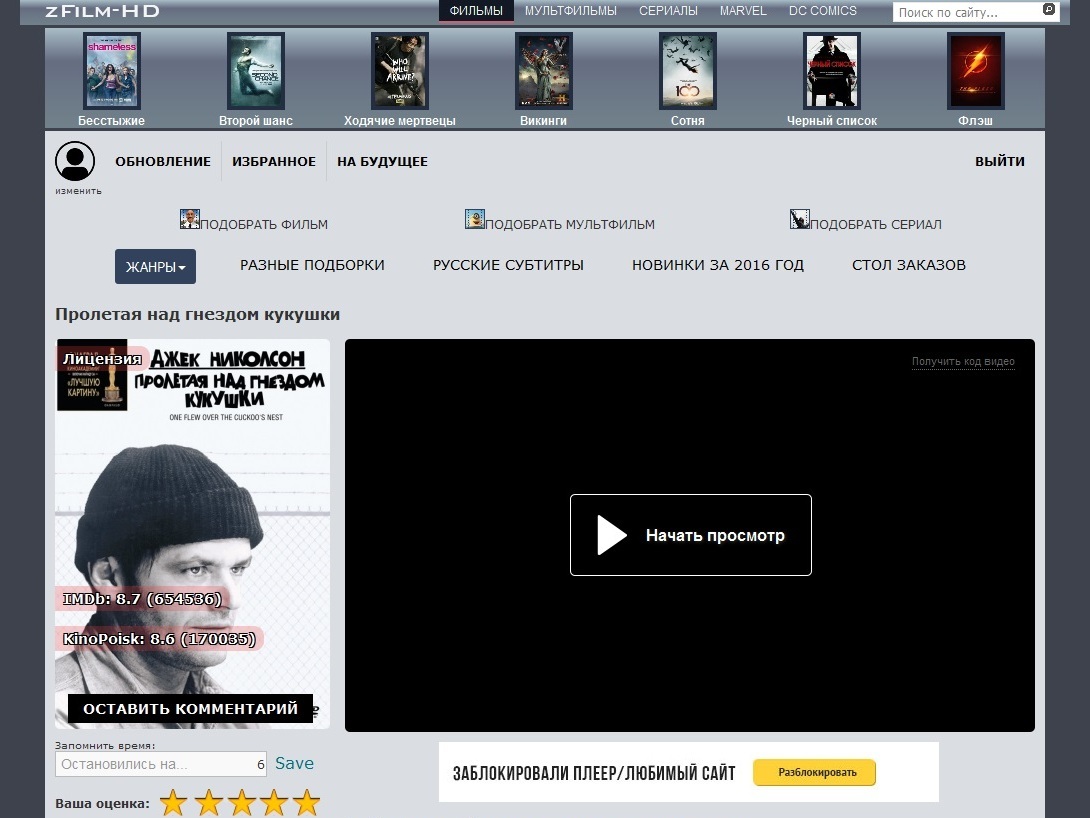1090x818 pixels.
Task: Choose the Сотня poster thumbnail
Action: tap(688, 71)
